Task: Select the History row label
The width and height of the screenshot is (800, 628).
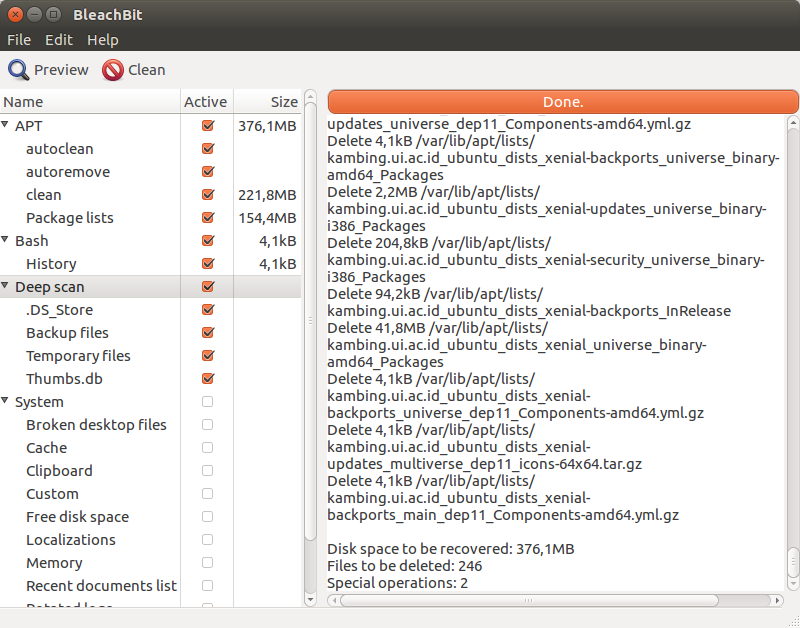Action: (x=51, y=264)
